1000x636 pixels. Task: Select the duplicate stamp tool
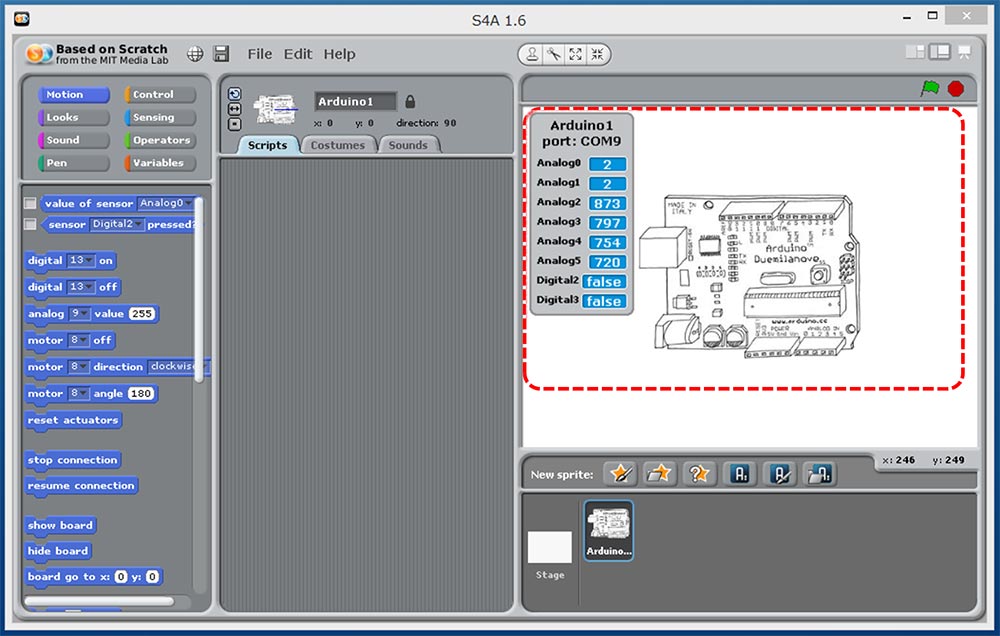(531, 54)
